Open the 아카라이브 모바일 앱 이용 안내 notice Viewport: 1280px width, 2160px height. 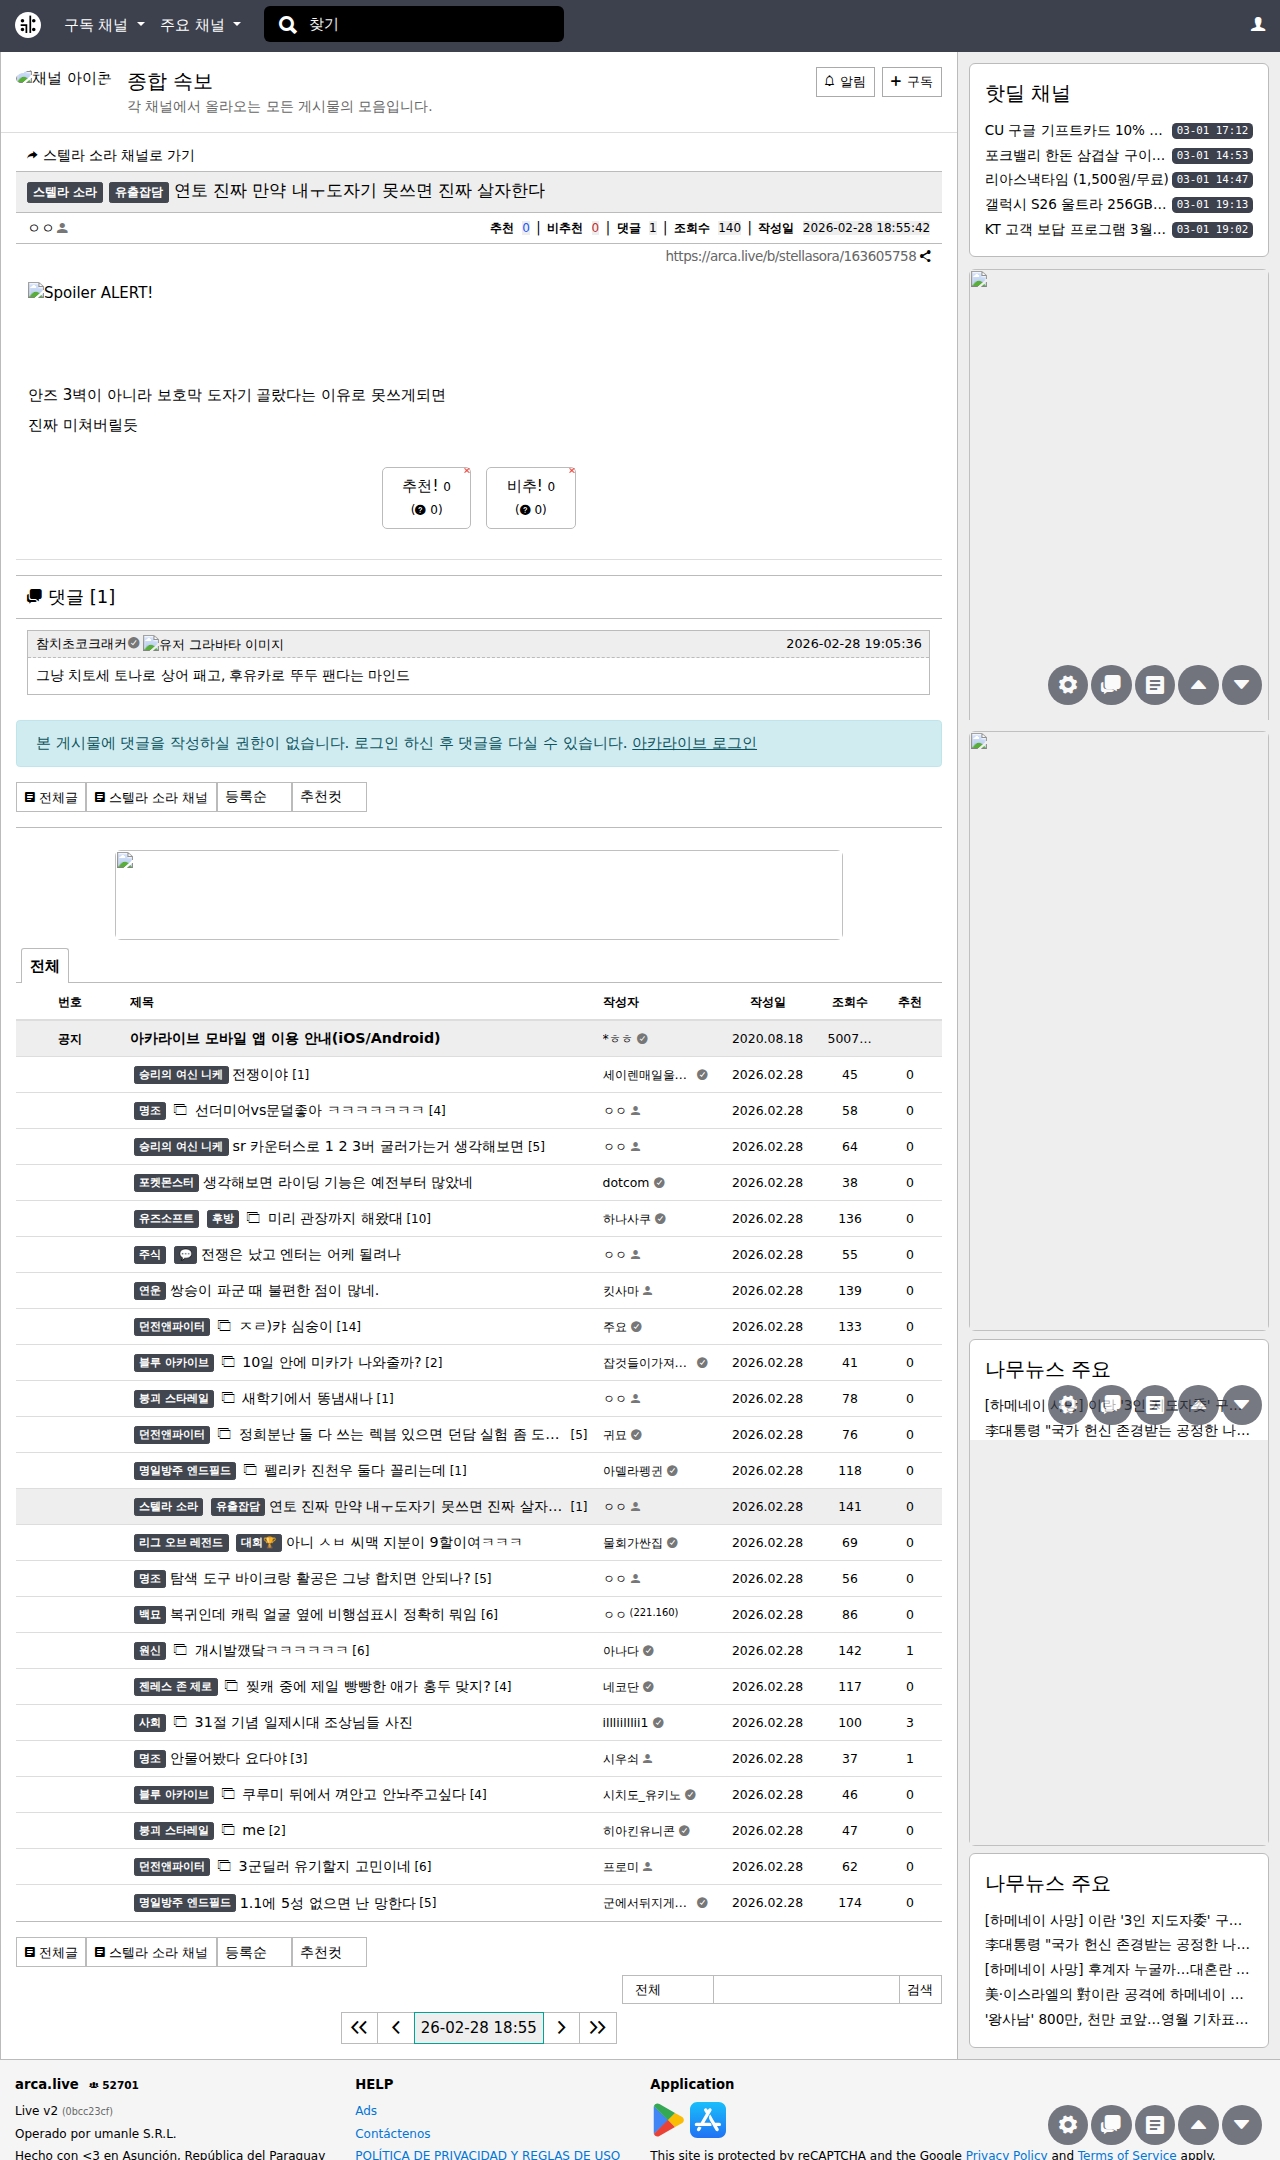285,1038
